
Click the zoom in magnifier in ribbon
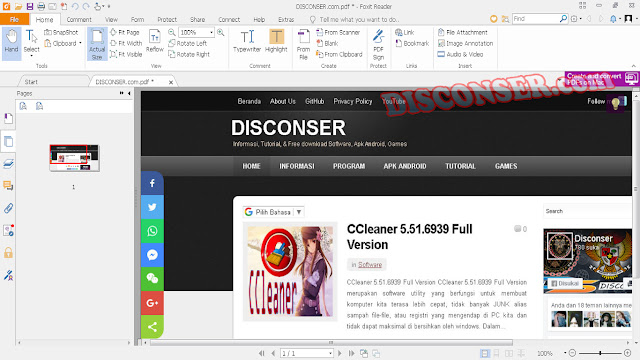point(221,32)
